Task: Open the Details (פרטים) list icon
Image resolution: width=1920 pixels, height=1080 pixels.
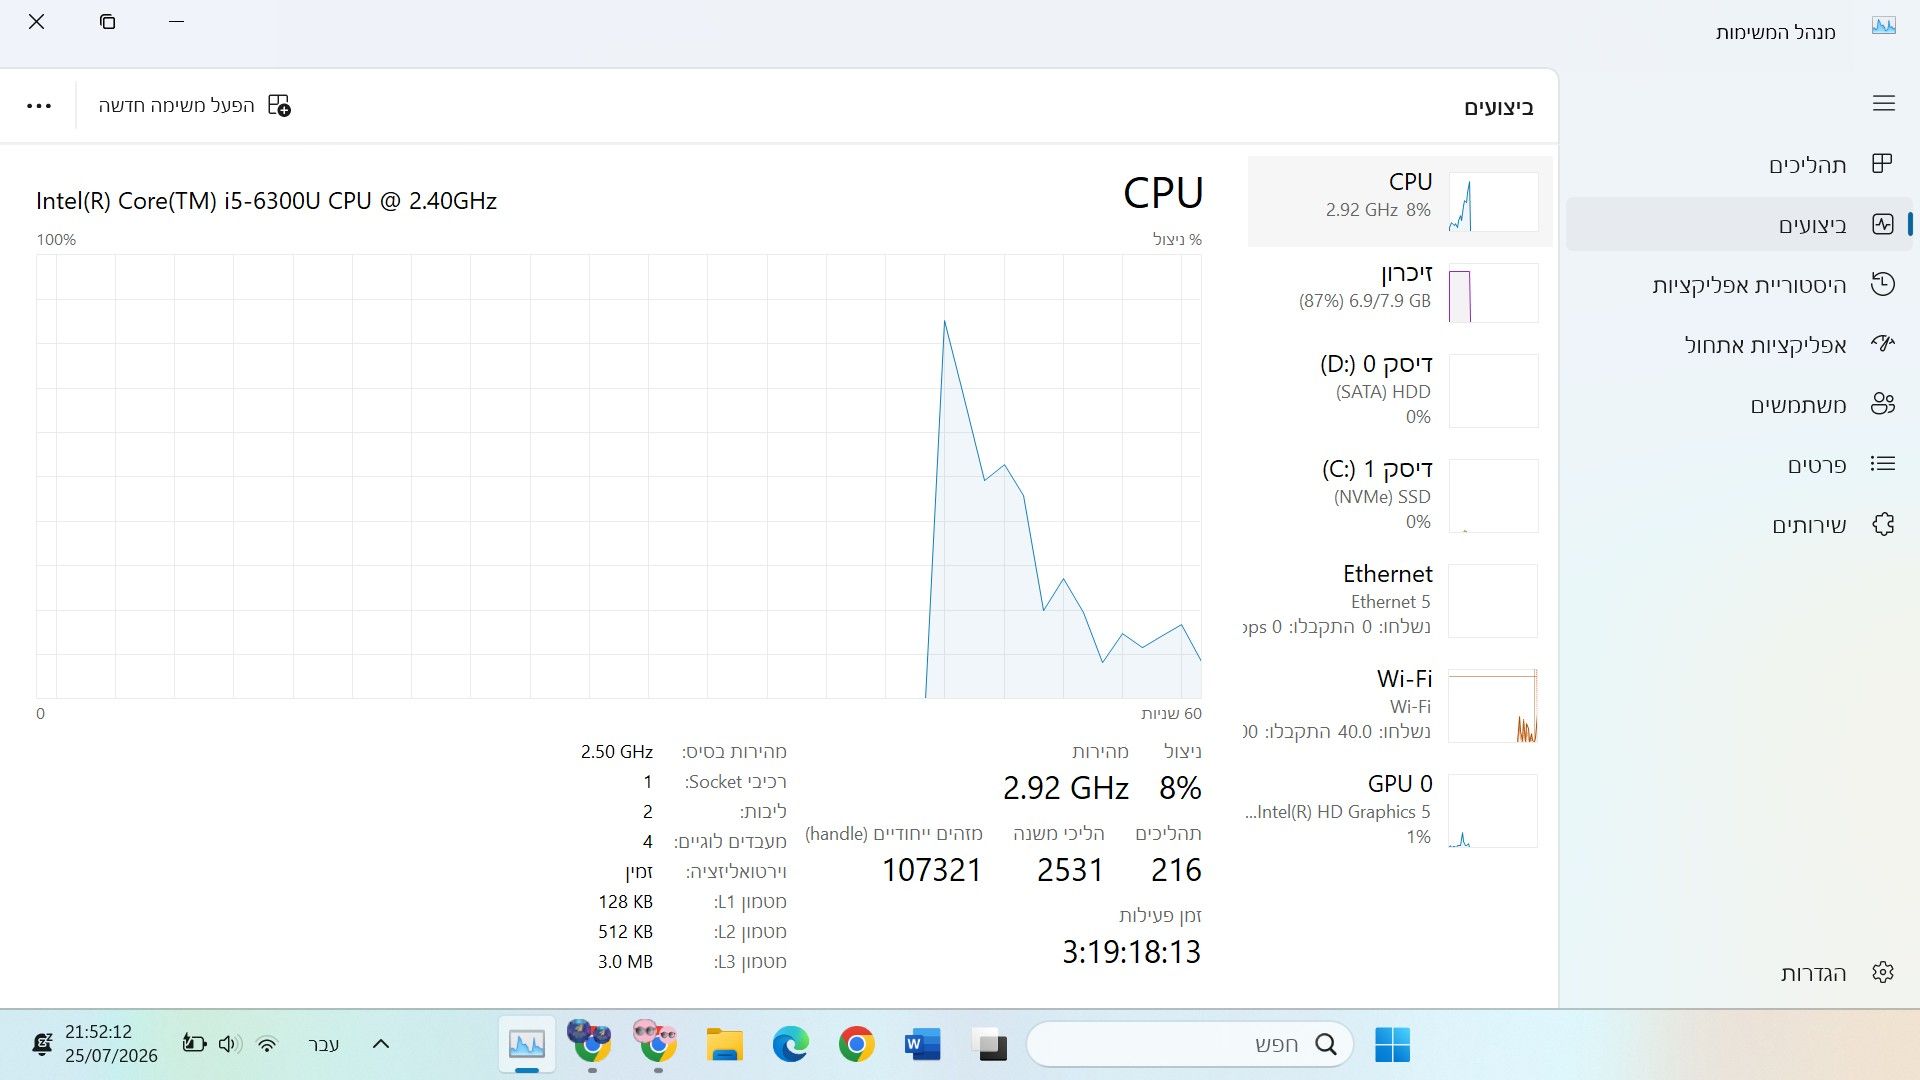Action: click(x=1883, y=464)
